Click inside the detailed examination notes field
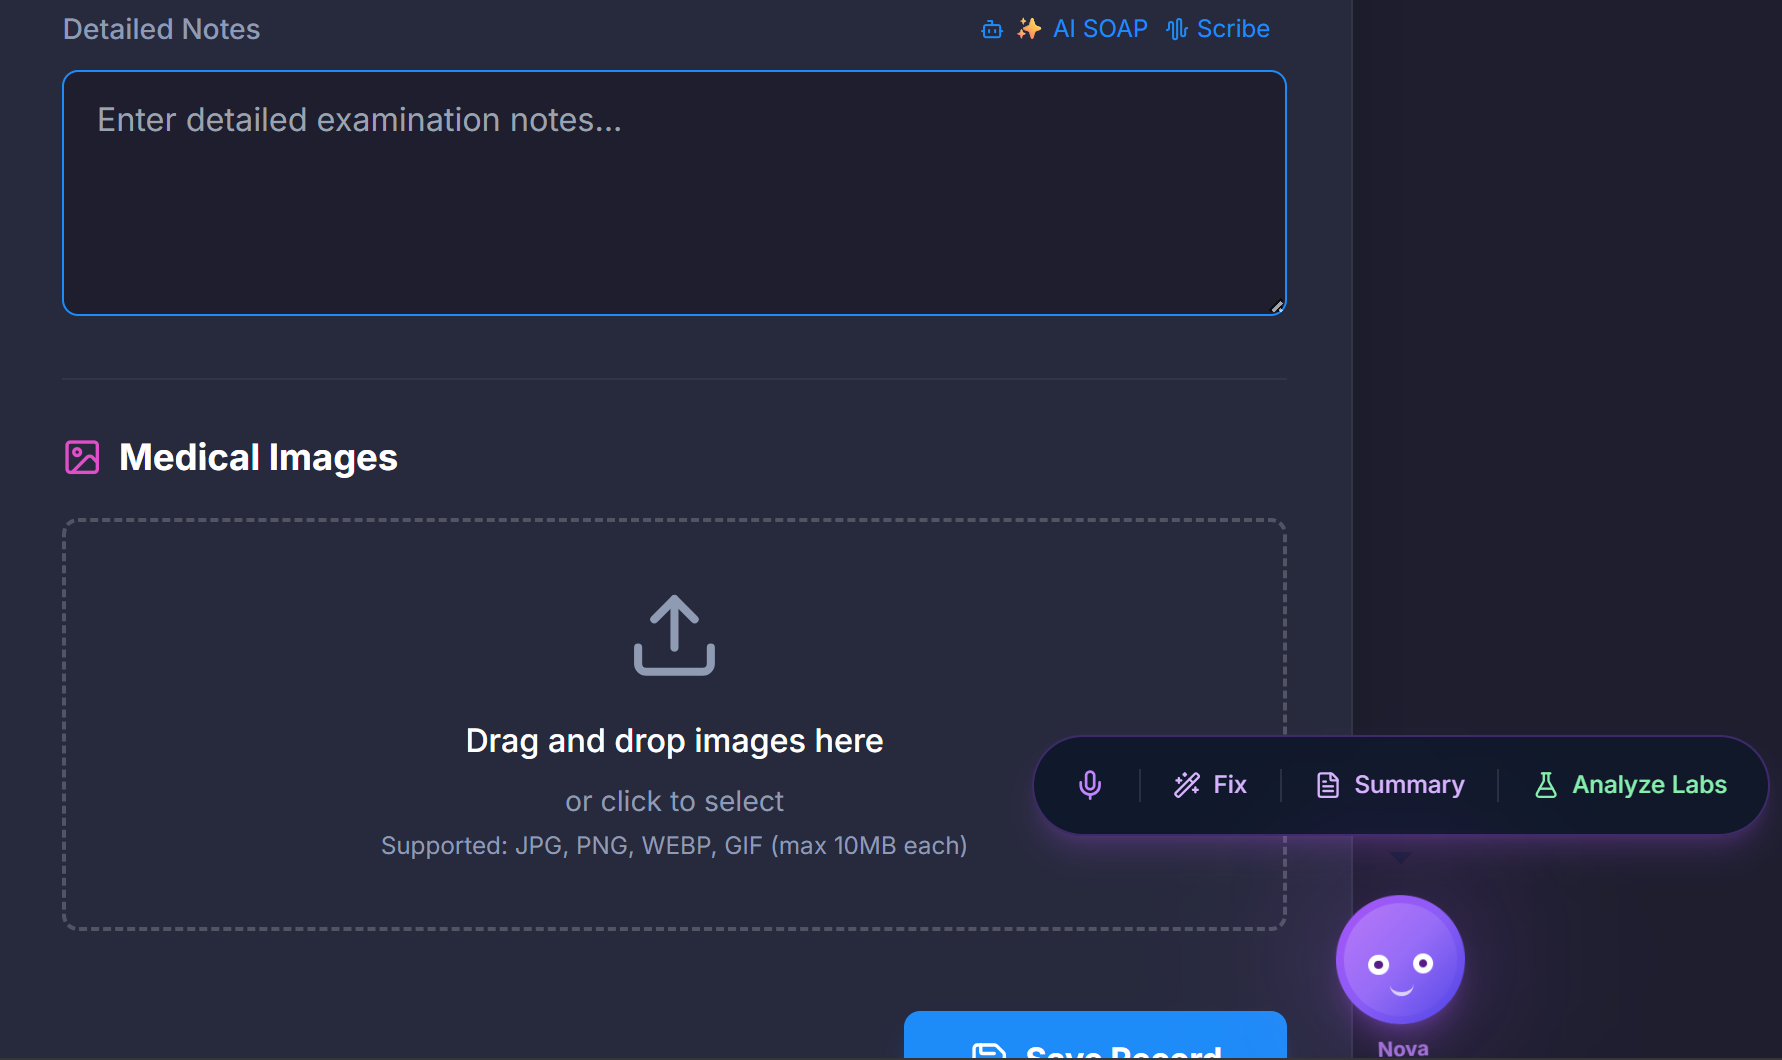 tap(673, 190)
